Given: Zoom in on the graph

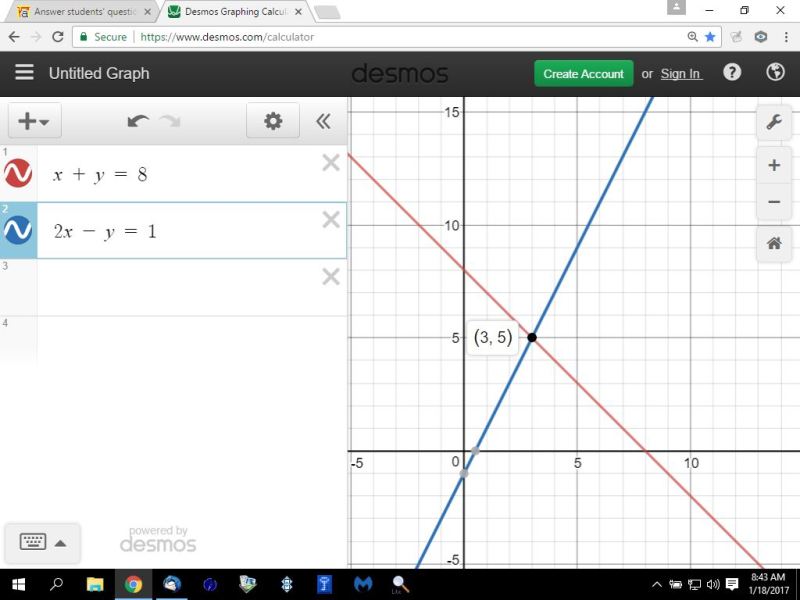Looking at the screenshot, I should (774, 165).
